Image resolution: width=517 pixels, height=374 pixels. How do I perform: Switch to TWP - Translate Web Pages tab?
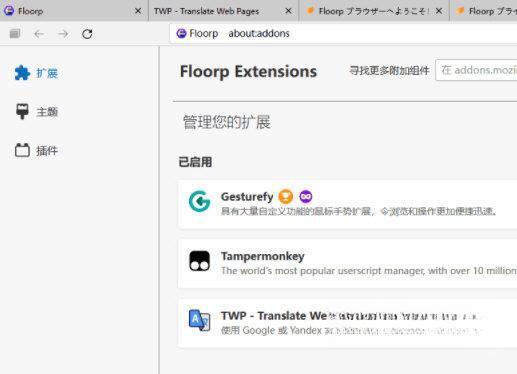[223, 11]
